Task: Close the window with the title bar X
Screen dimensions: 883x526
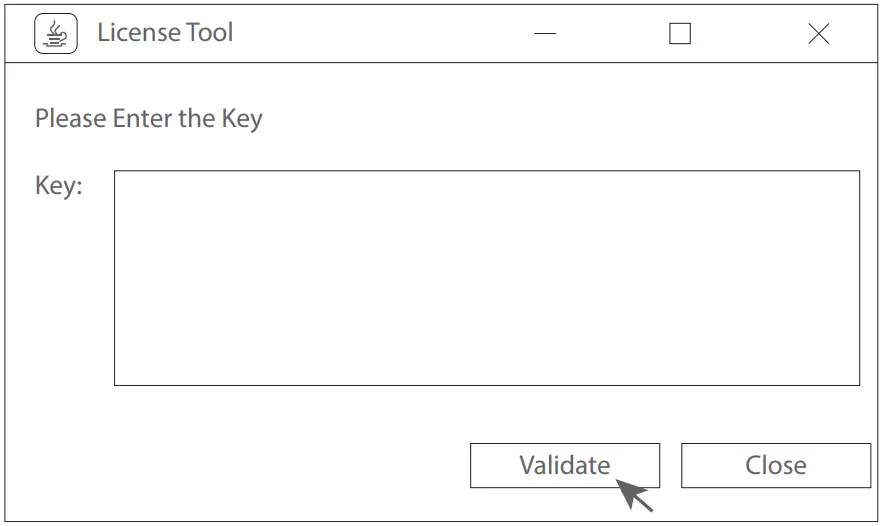Action: click(x=818, y=34)
